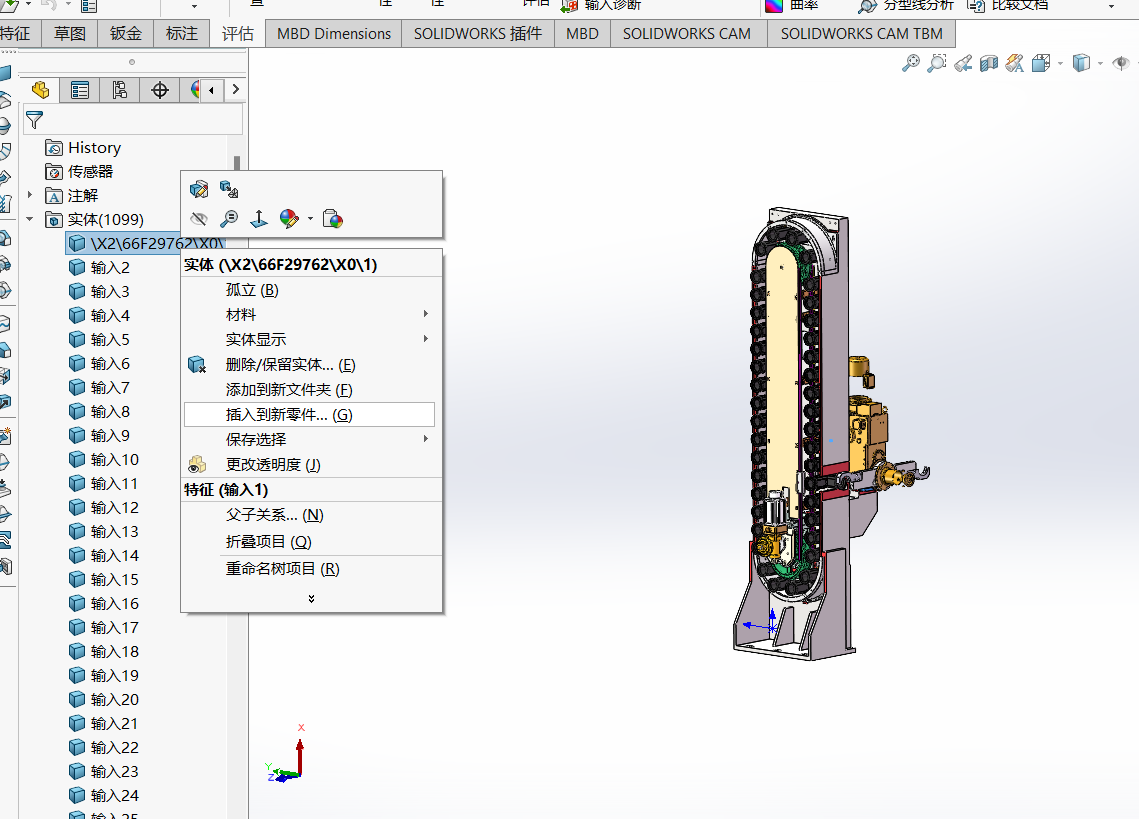The width and height of the screenshot is (1139, 819).
Task: Open the SOLIDWORKS CAM tab
Action: [686, 33]
